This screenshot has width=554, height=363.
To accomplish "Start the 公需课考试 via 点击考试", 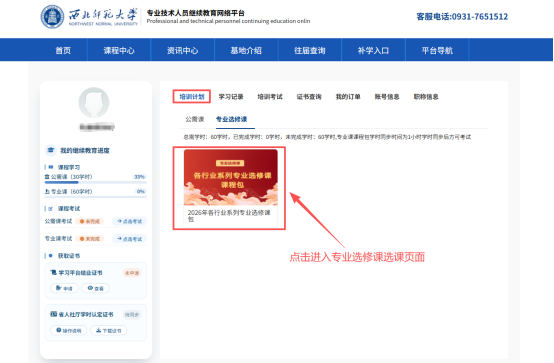I will 129,221.
